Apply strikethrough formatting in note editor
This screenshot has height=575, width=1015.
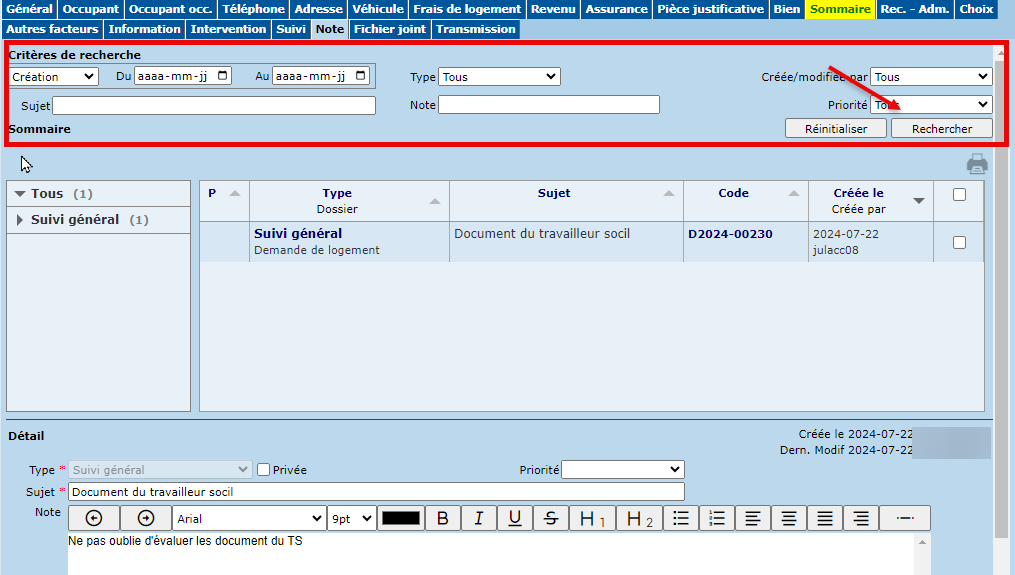point(551,518)
